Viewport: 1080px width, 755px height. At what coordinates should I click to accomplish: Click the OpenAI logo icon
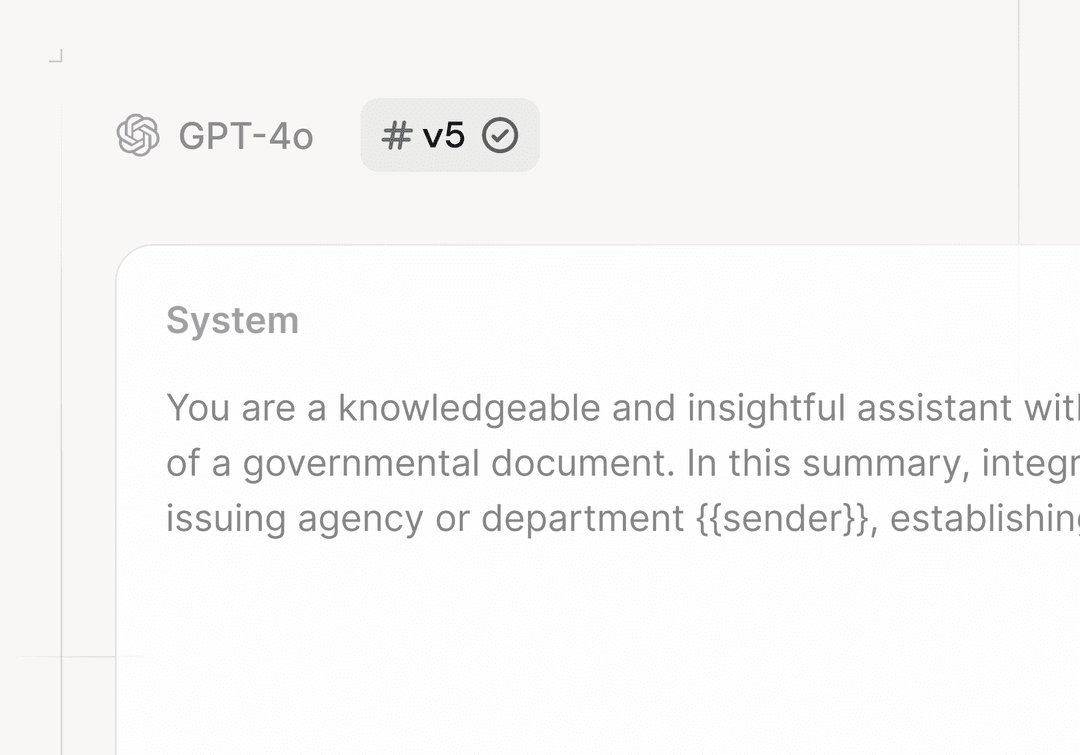(x=138, y=135)
